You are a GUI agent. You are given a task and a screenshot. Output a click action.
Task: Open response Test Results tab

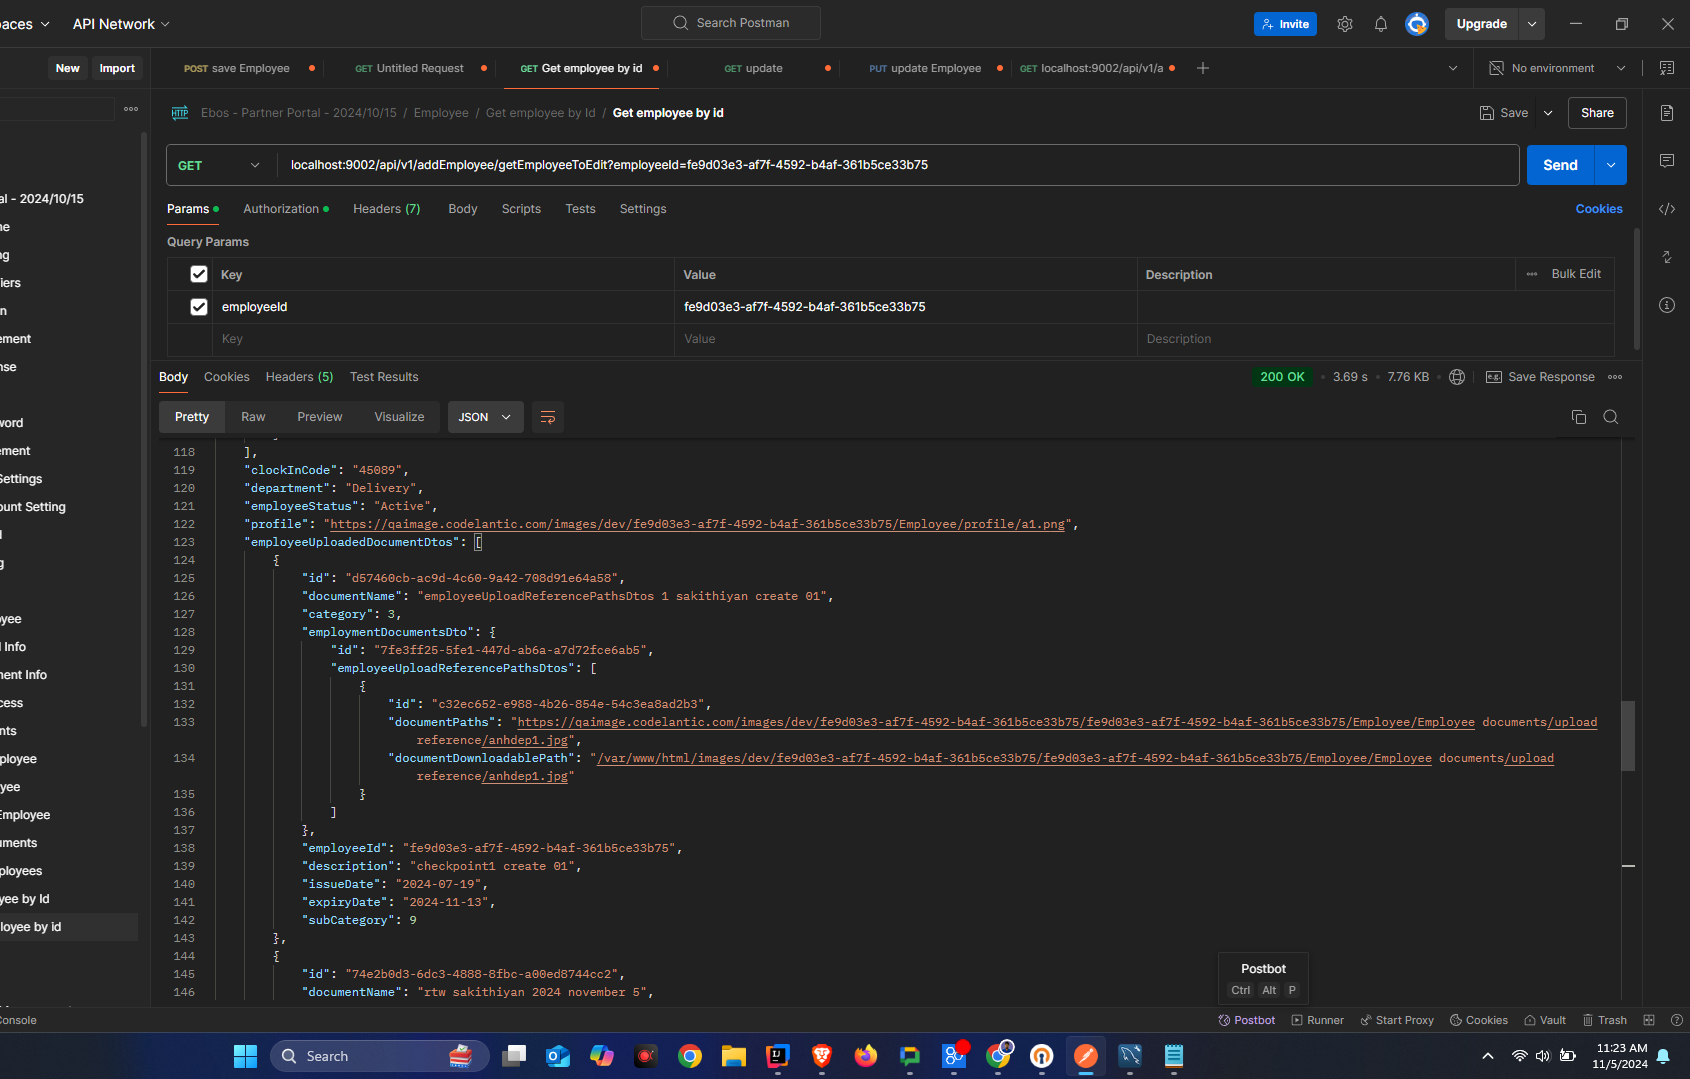point(384,377)
